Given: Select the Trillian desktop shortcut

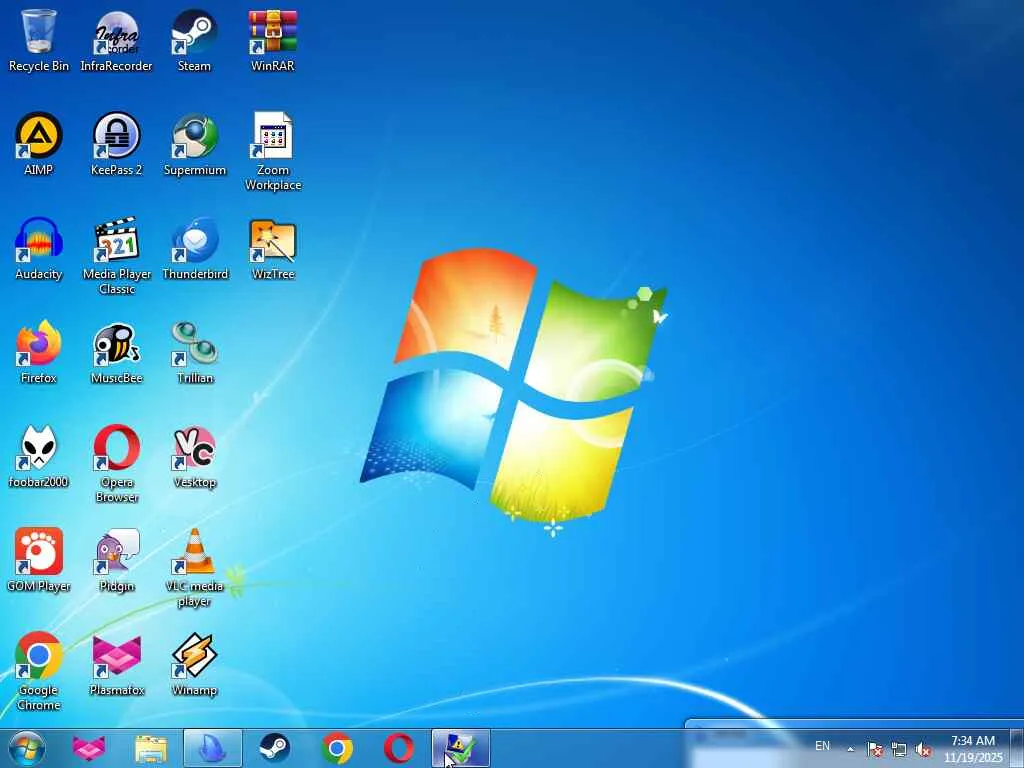Looking at the screenshot, I should tap(195, 351).
